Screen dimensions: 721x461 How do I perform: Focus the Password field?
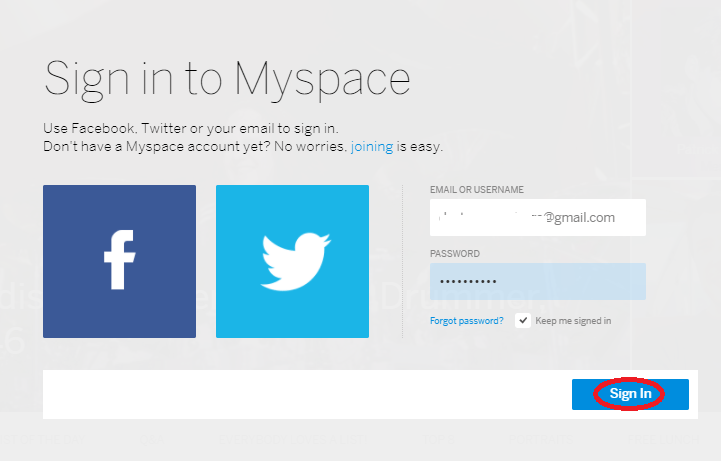(538, 281)
